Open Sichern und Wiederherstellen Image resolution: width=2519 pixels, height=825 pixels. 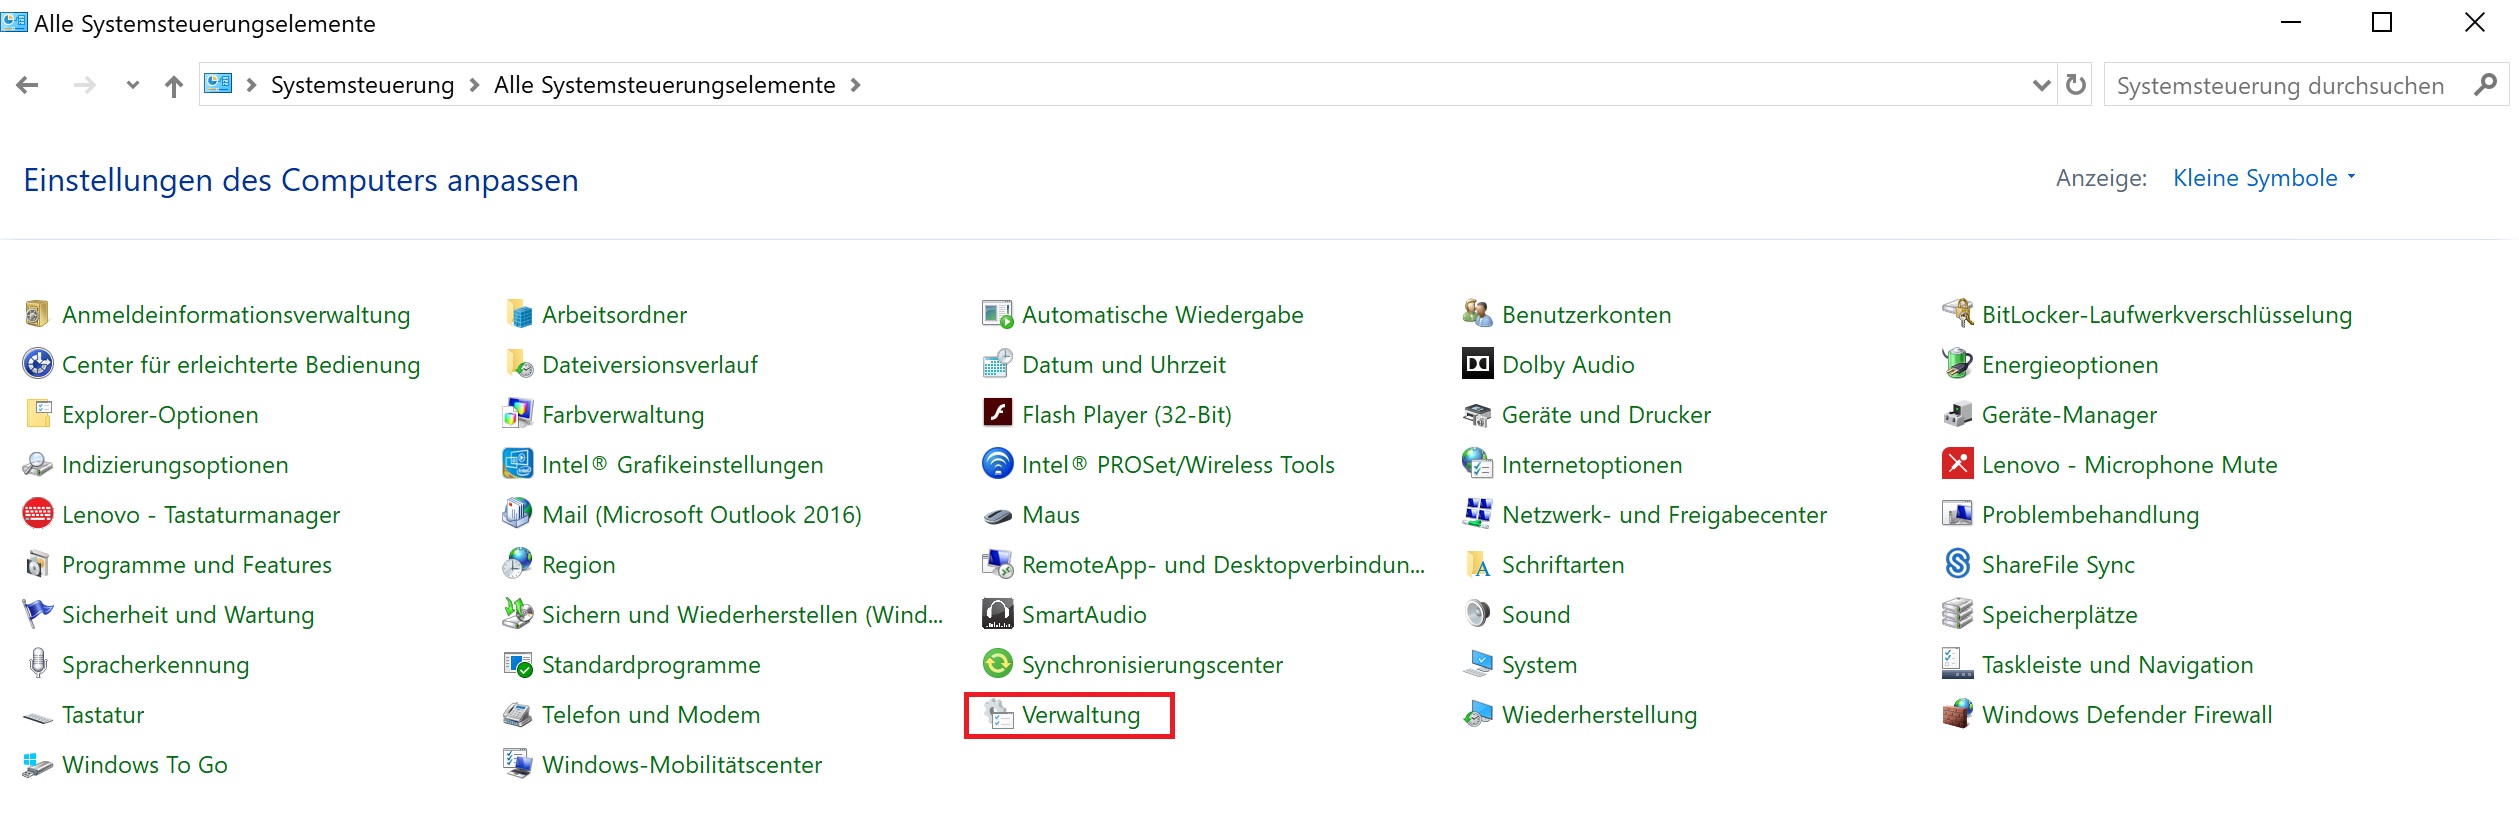pos(742,615)
